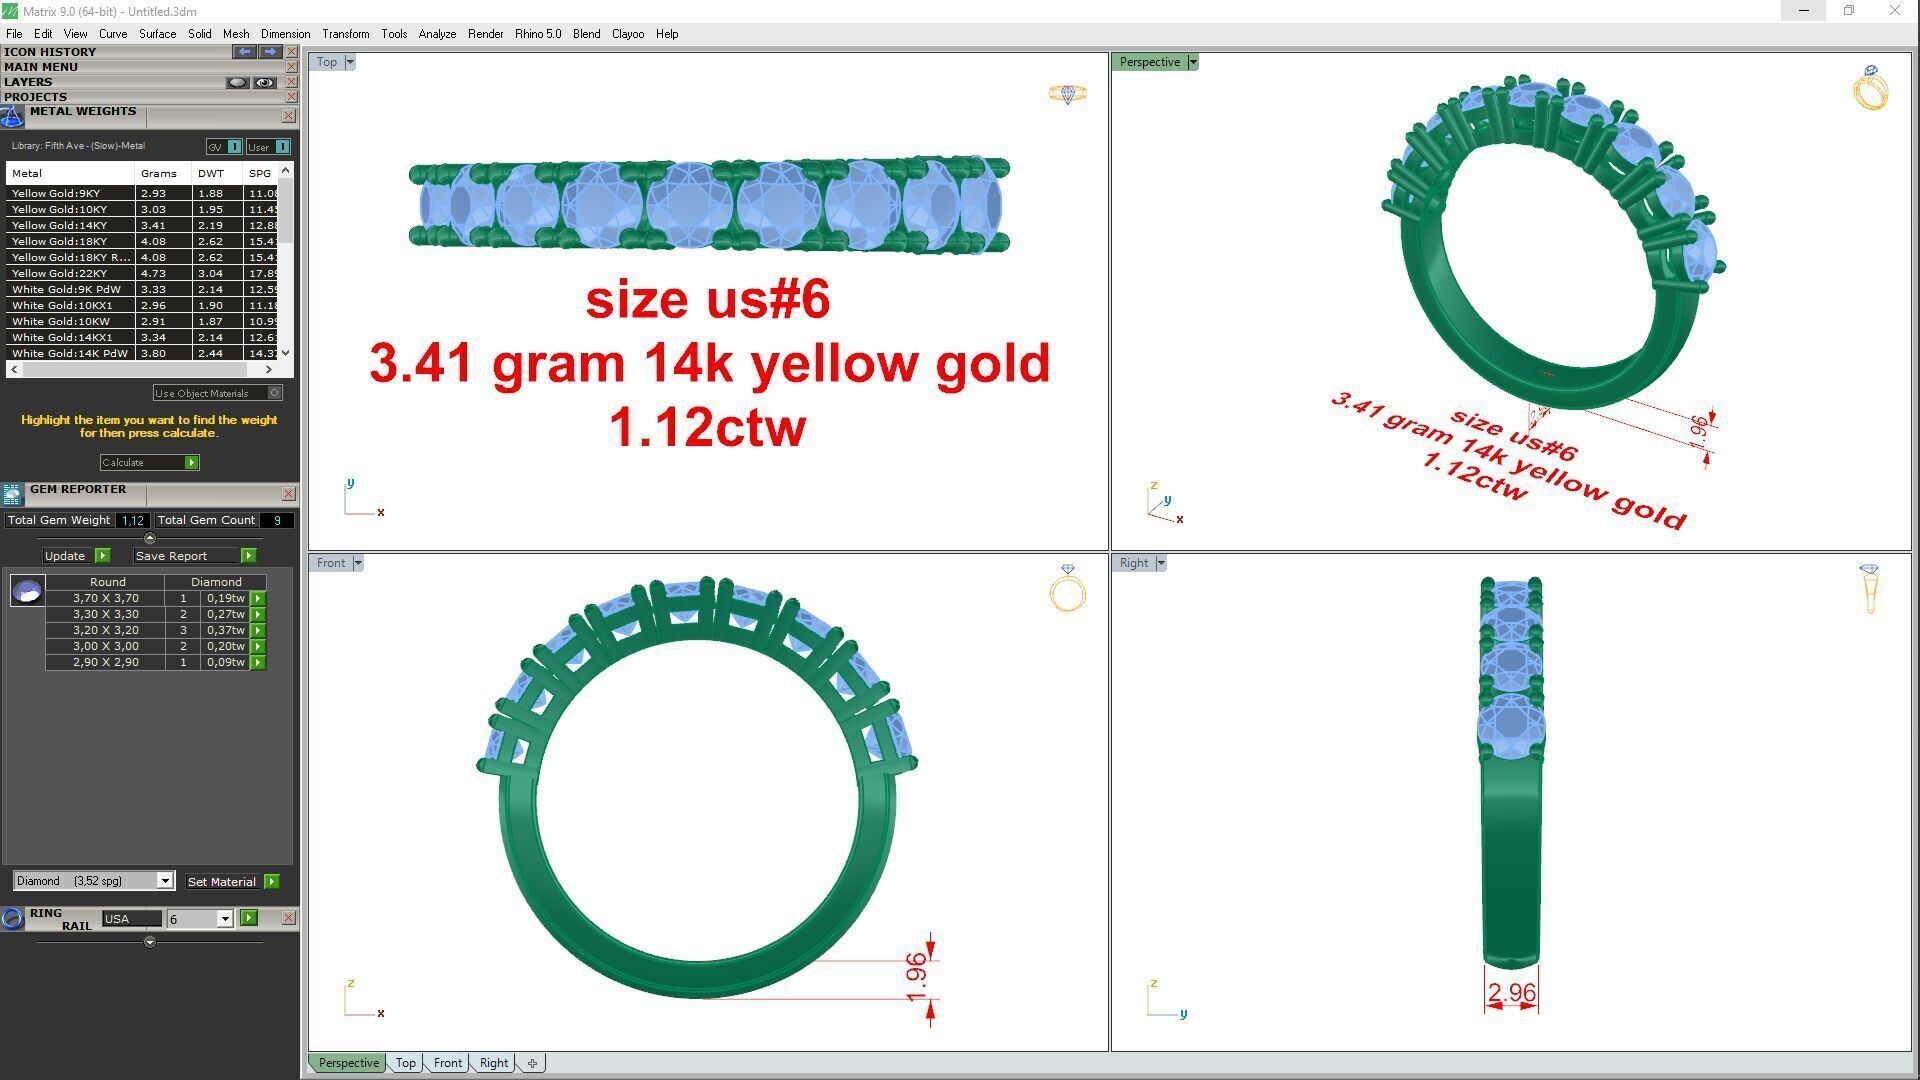Click the Set Material button
This screenshot has width=1920, height=1080.
click(222, 881)
